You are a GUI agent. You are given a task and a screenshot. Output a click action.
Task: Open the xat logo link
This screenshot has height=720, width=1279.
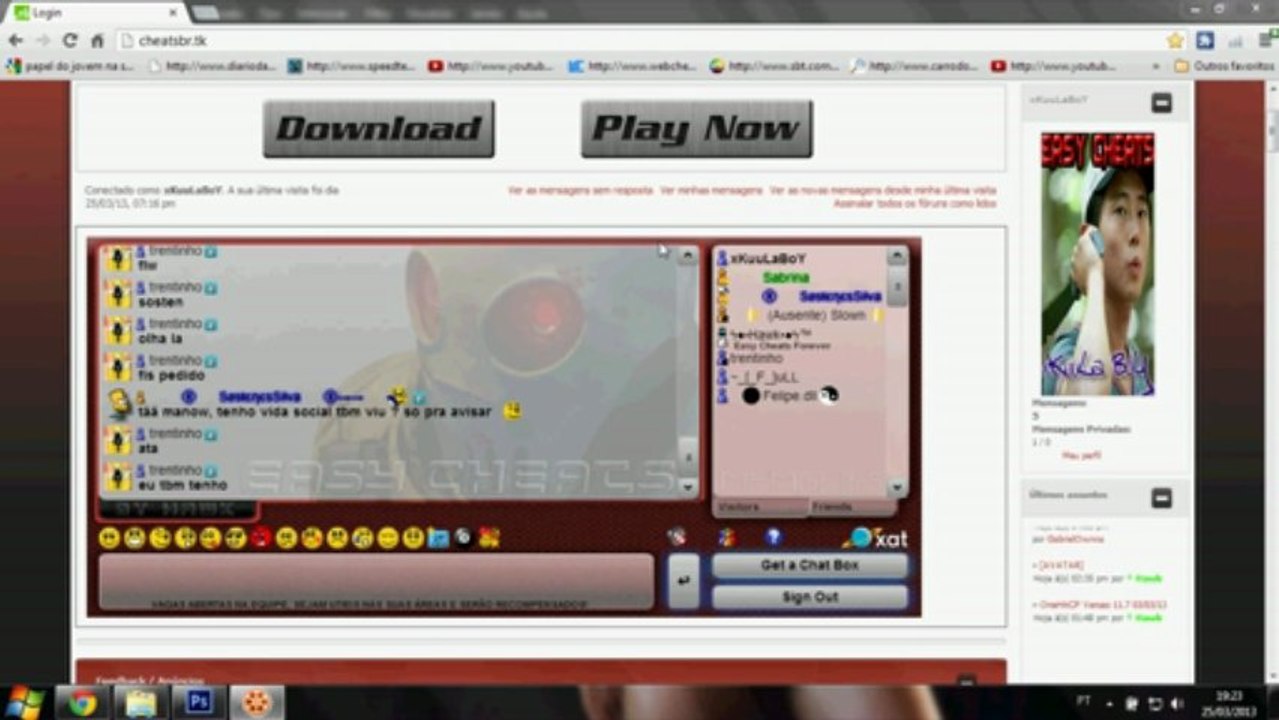click(876, 538)
